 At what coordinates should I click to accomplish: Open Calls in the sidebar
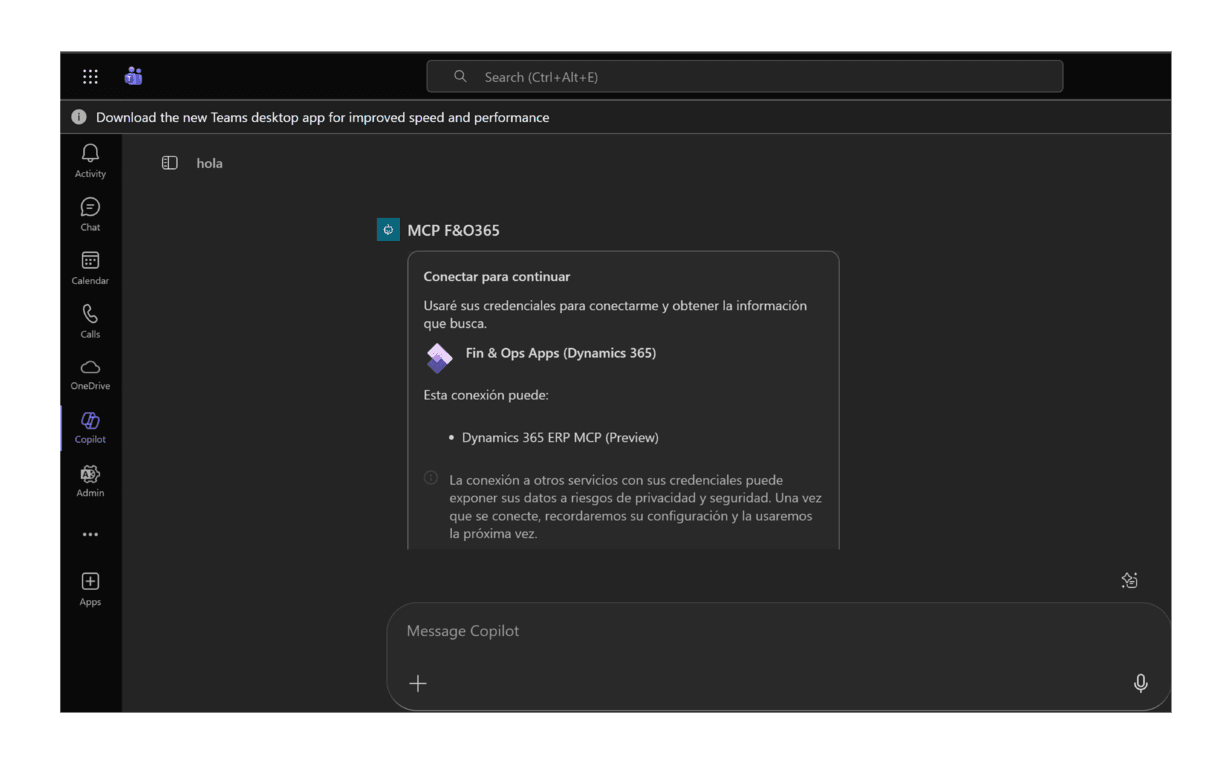point(90,321)
